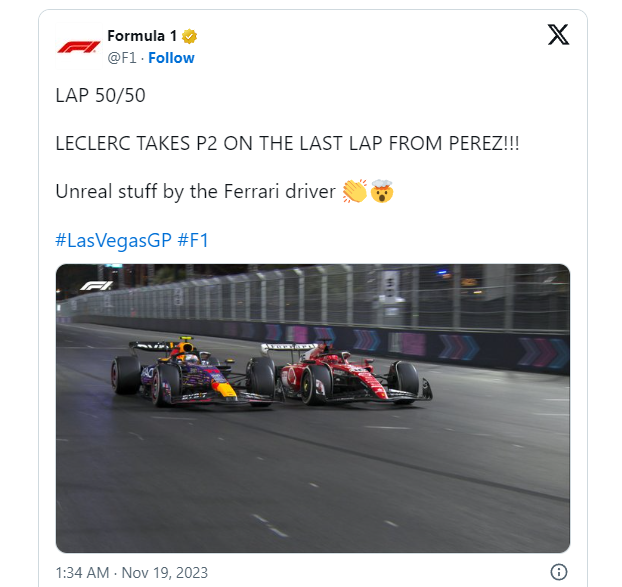Viewport: 622px width, 587px height.
Task: Click the exploding head emoji
Action: click(381, 191)
